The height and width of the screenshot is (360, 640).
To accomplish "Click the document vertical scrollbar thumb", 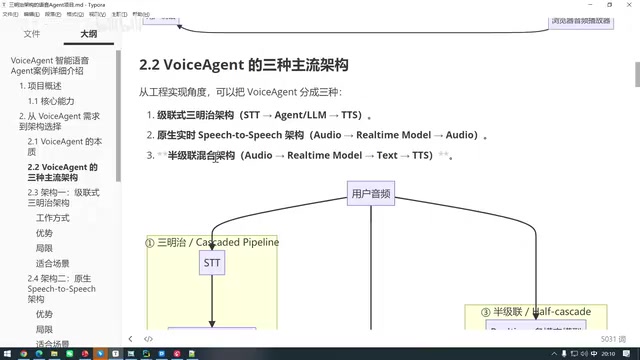I will pyautogui.click(x=637, y=74).
